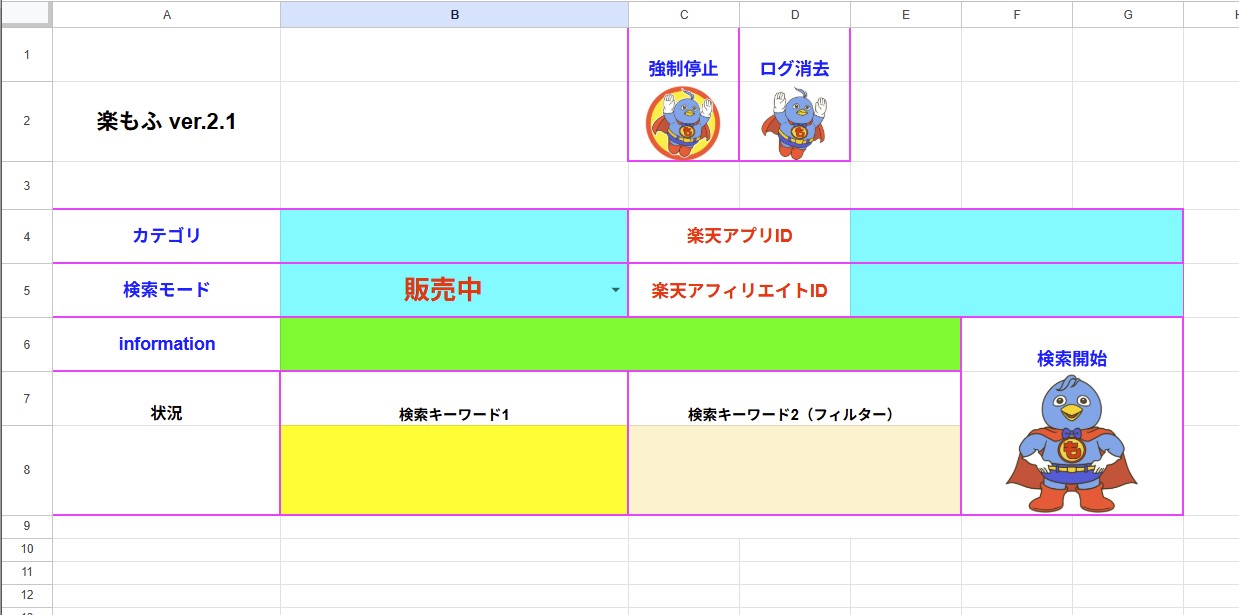The width and height of the screenshot is (1239, 615).
Task: Select column F header
Action: (1016, 14)
